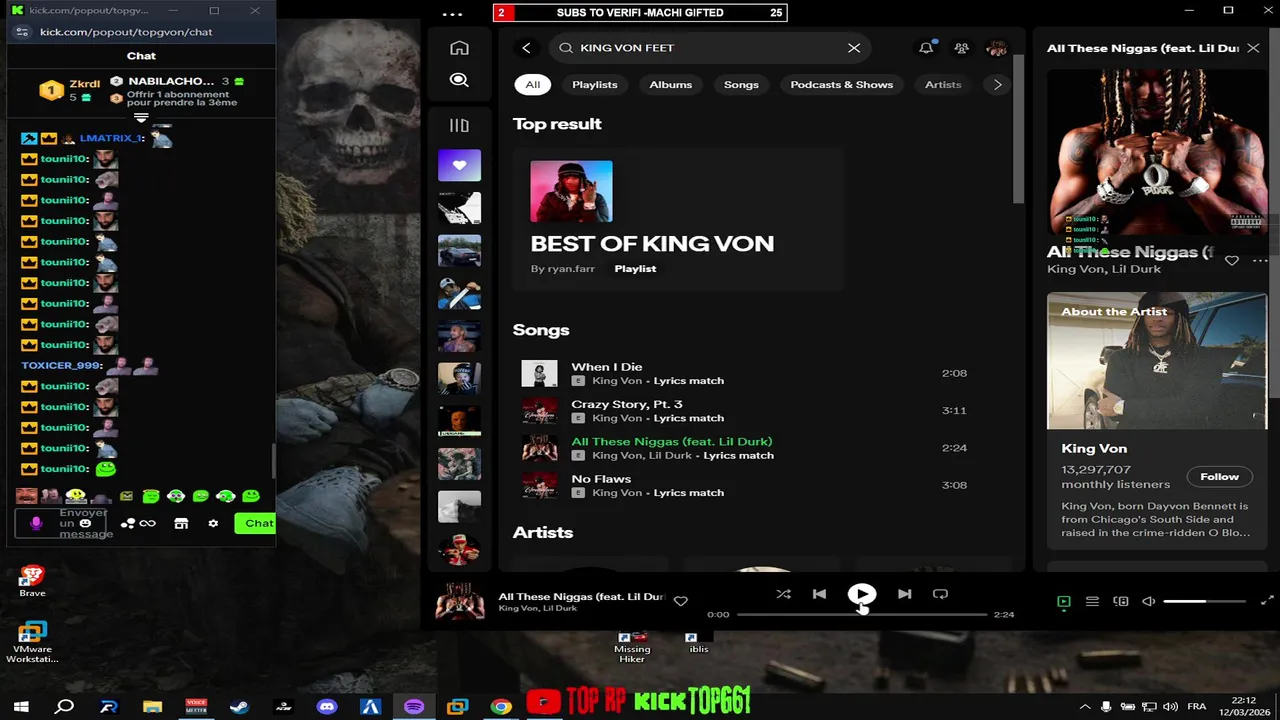Select the Playlists filter chip

pyautogui.click(x=595, y=84)
